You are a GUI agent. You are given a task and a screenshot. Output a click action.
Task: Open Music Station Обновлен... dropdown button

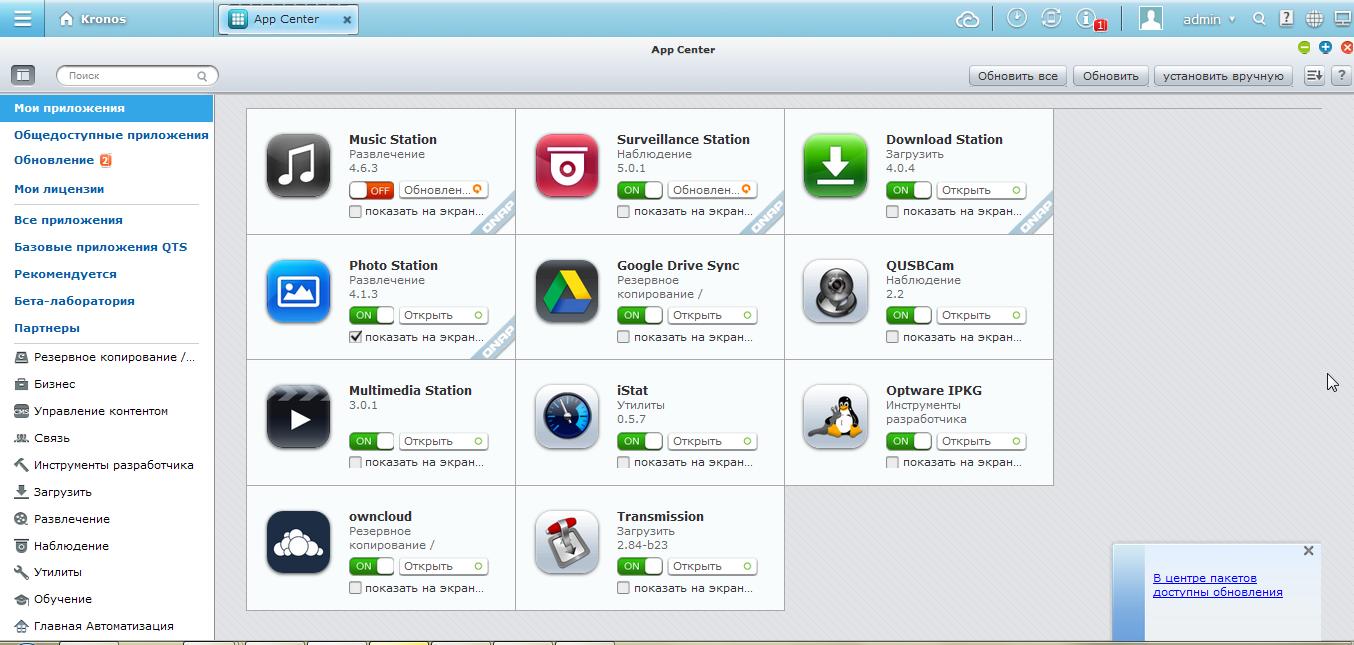pos(443,190)
